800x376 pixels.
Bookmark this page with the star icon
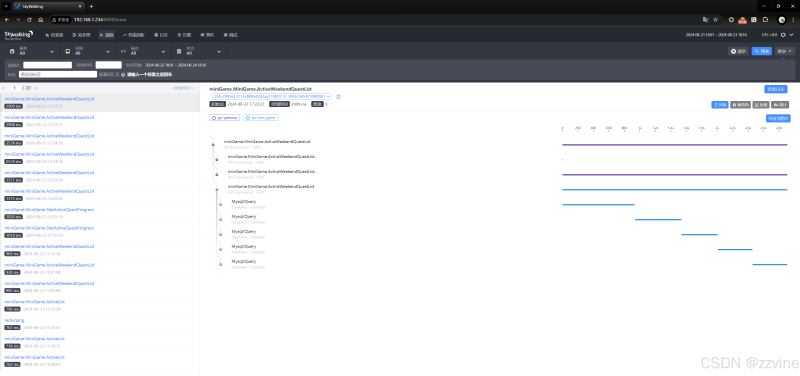(x=715, y=19)
